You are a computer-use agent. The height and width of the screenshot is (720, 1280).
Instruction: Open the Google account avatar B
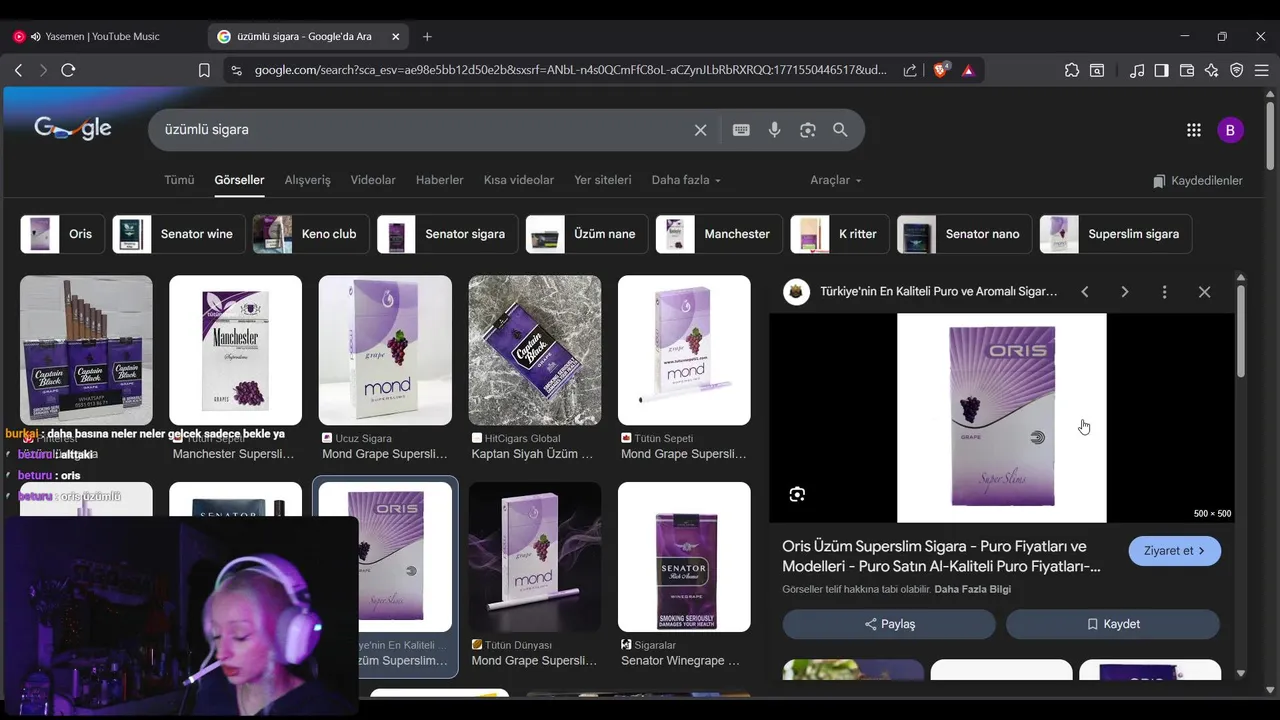click(x=1230, y=130)
